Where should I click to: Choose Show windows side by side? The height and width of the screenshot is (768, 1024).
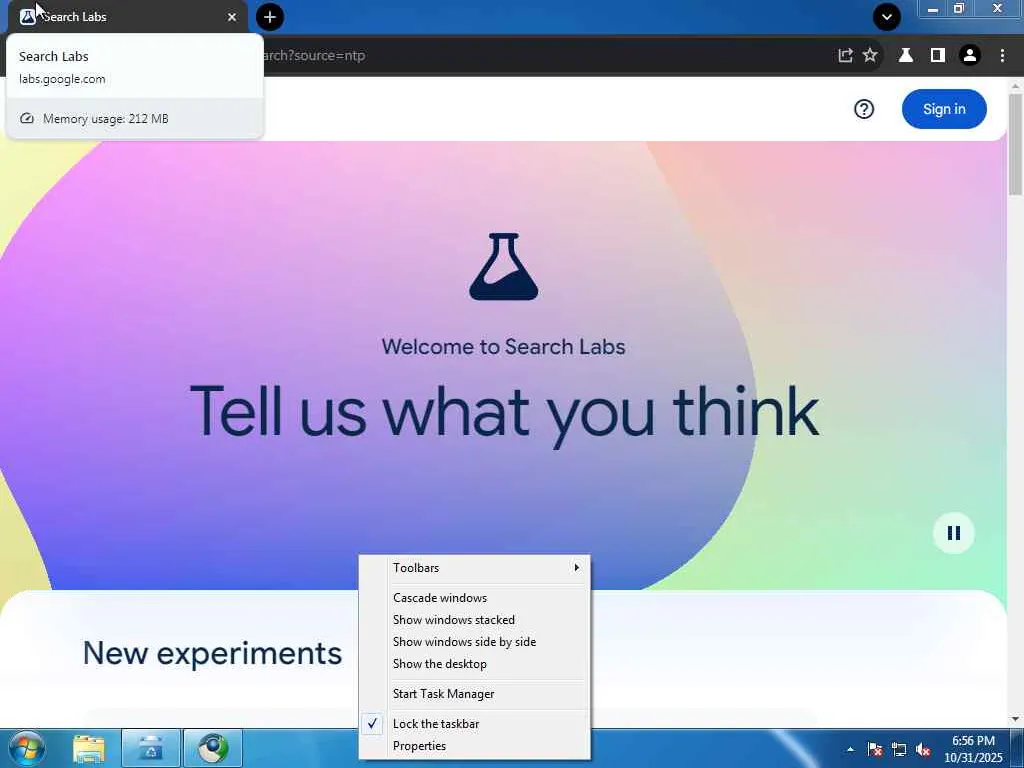click(475, 642)
